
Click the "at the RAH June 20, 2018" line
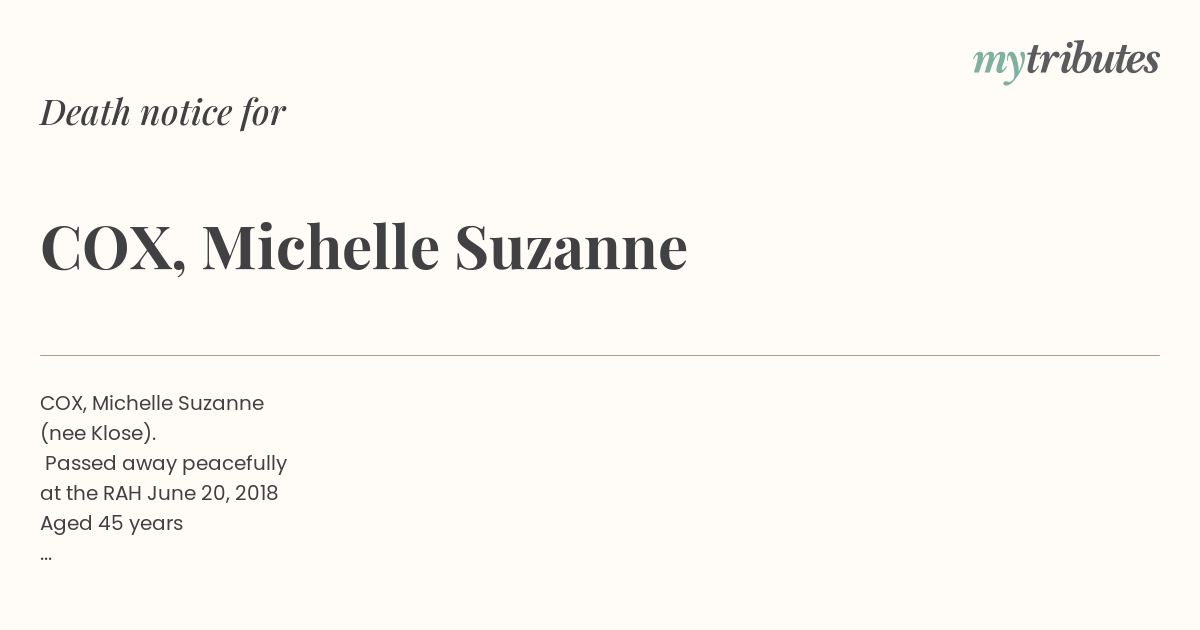[x=159, y=493]
